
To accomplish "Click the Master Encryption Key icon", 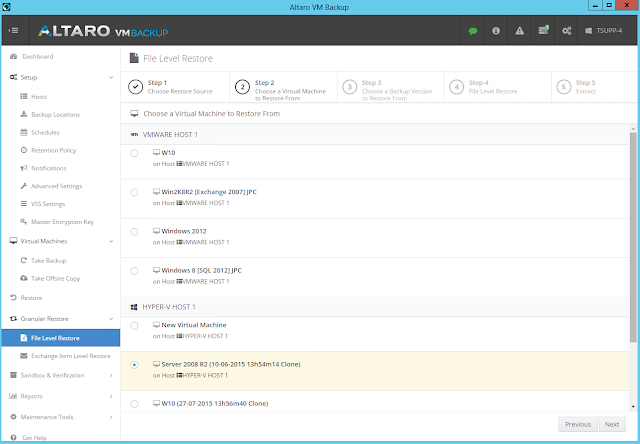I will coord(24,222).
